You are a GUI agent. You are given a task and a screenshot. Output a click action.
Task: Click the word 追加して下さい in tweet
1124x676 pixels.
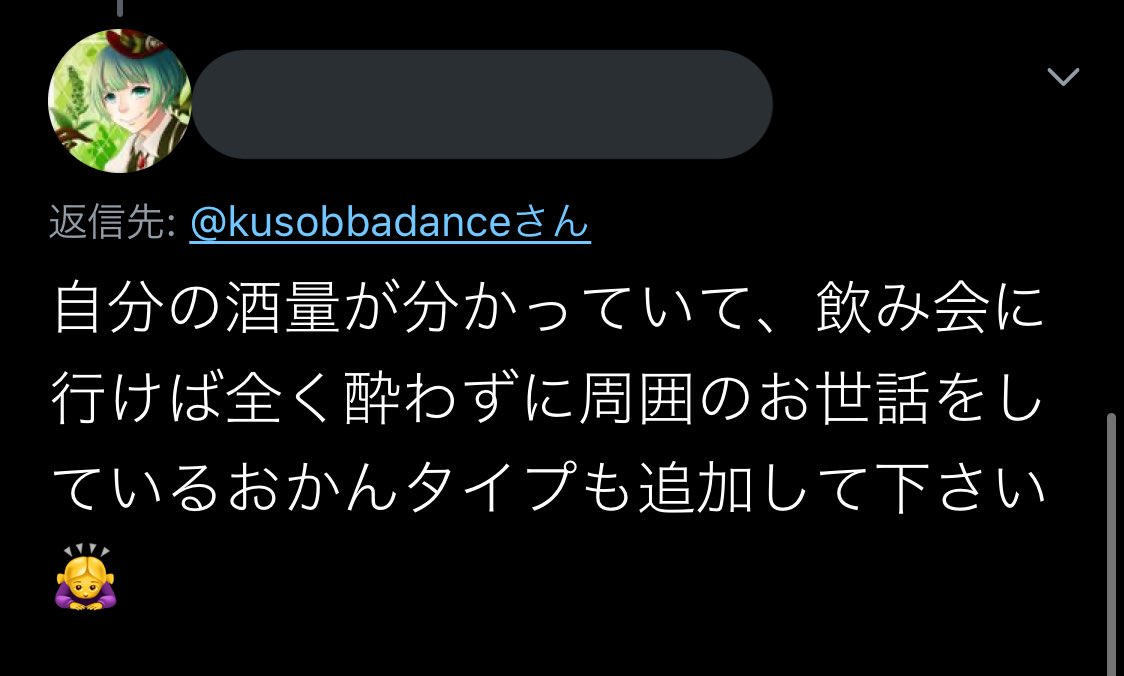842,487
